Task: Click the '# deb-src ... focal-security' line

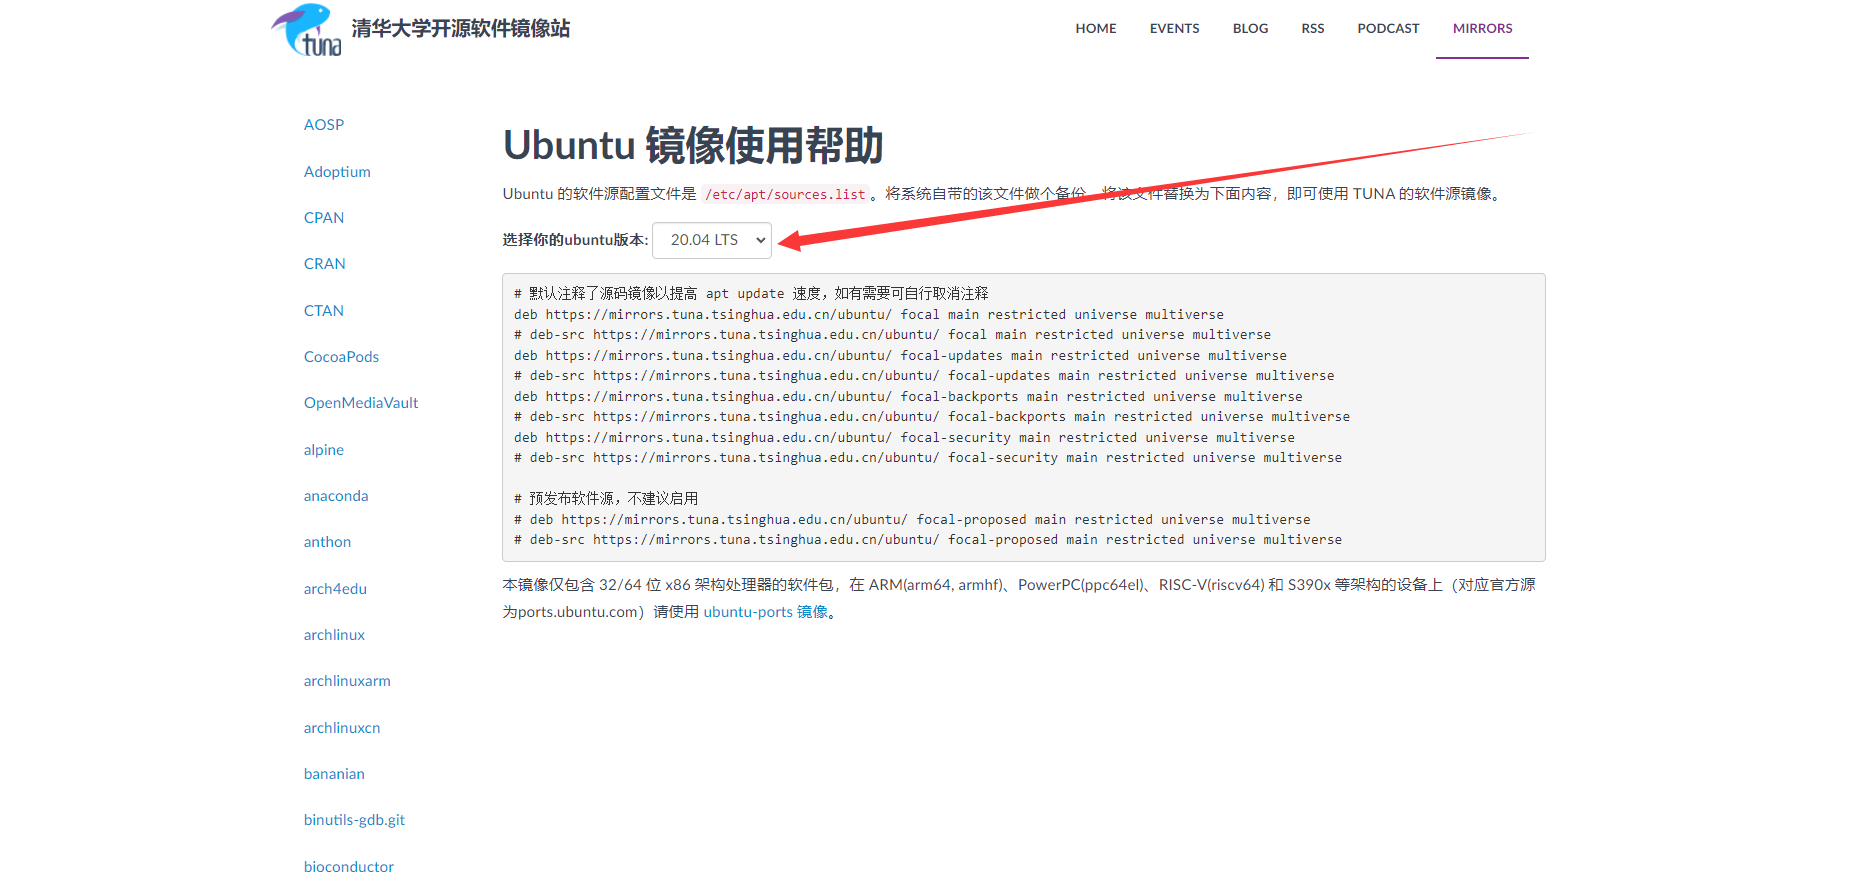Action: click(928, 457)
